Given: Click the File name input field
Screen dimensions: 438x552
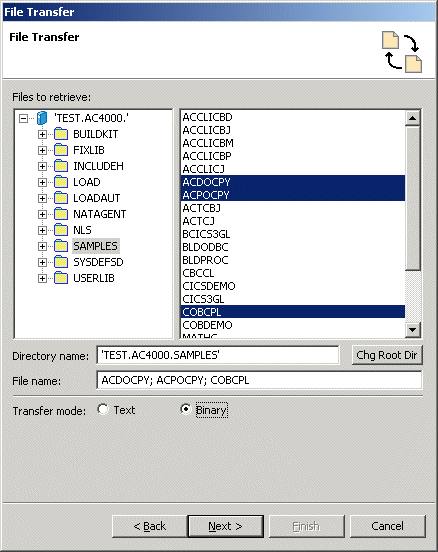Looking at the screenshot, I should (x=259, y=380).
